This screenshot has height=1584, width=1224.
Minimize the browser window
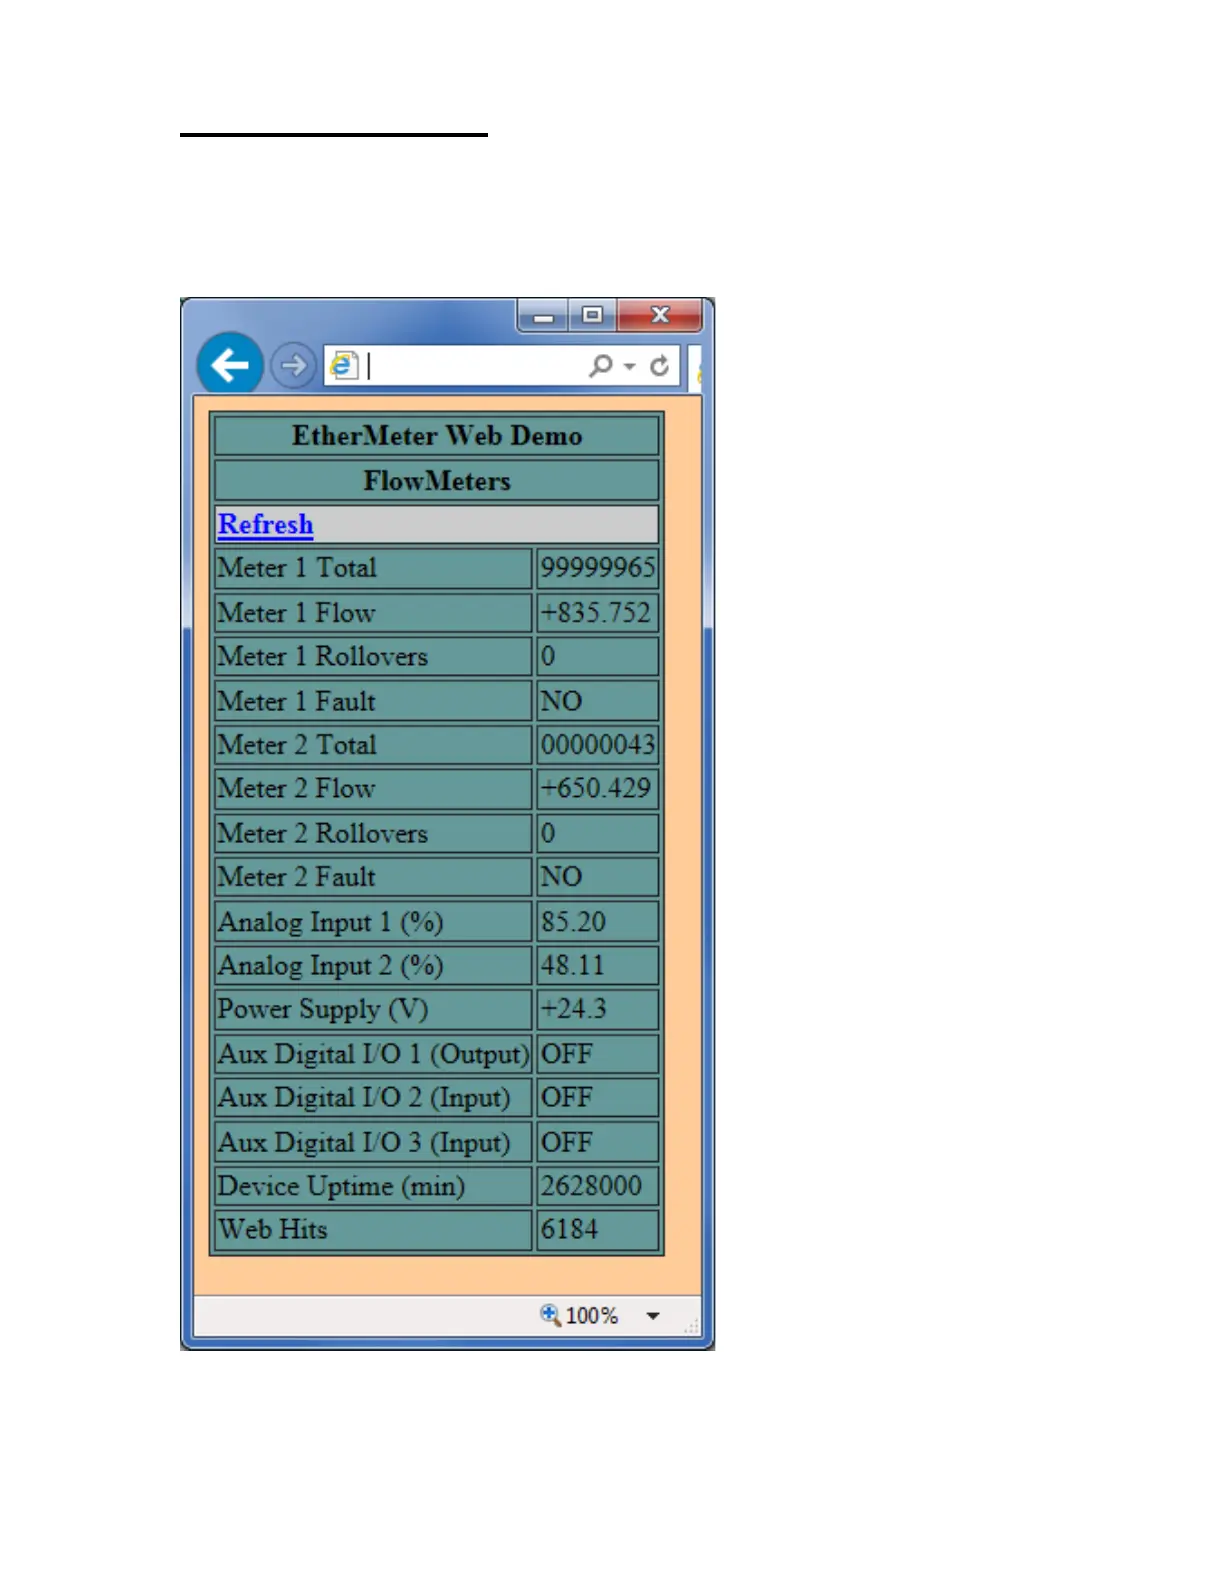point(544,316)
